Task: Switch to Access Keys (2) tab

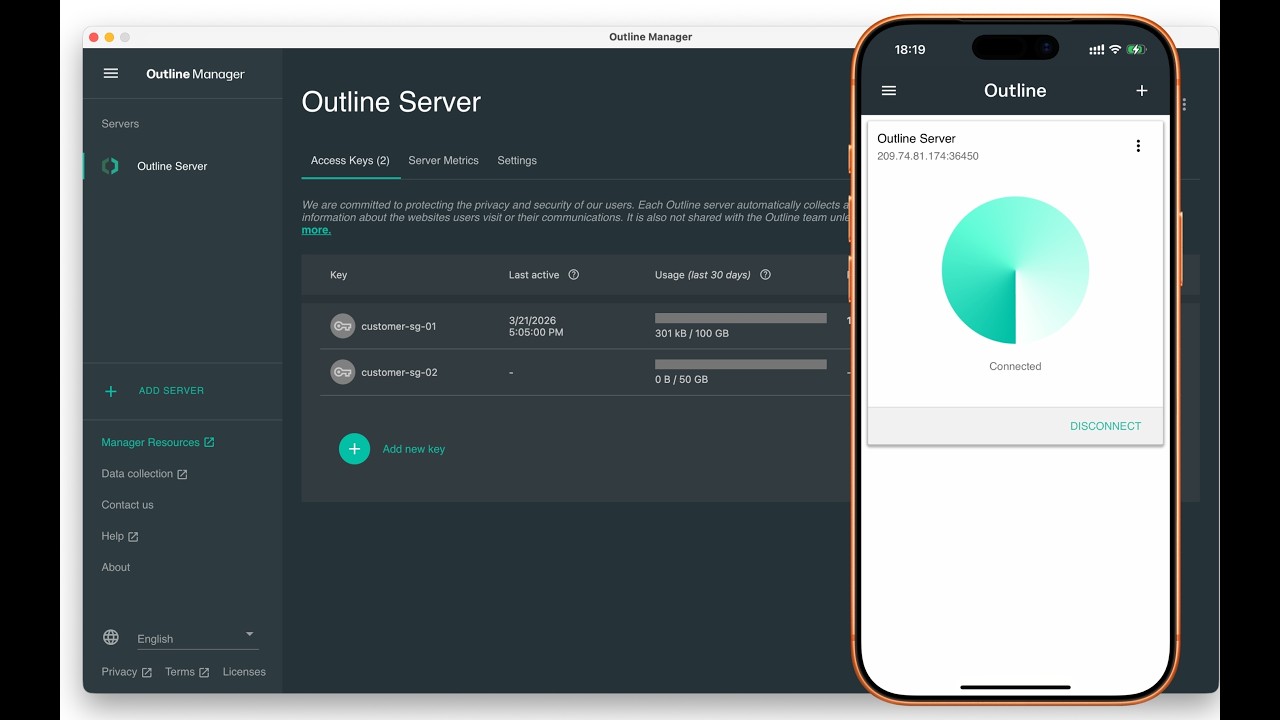Action: point(350,160)
